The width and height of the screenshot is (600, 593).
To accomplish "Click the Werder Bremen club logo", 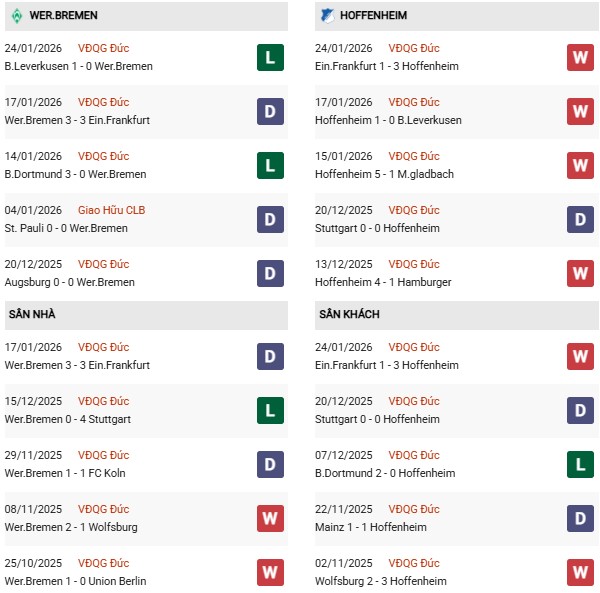I will pyautogui.click(x=14, y=16).
